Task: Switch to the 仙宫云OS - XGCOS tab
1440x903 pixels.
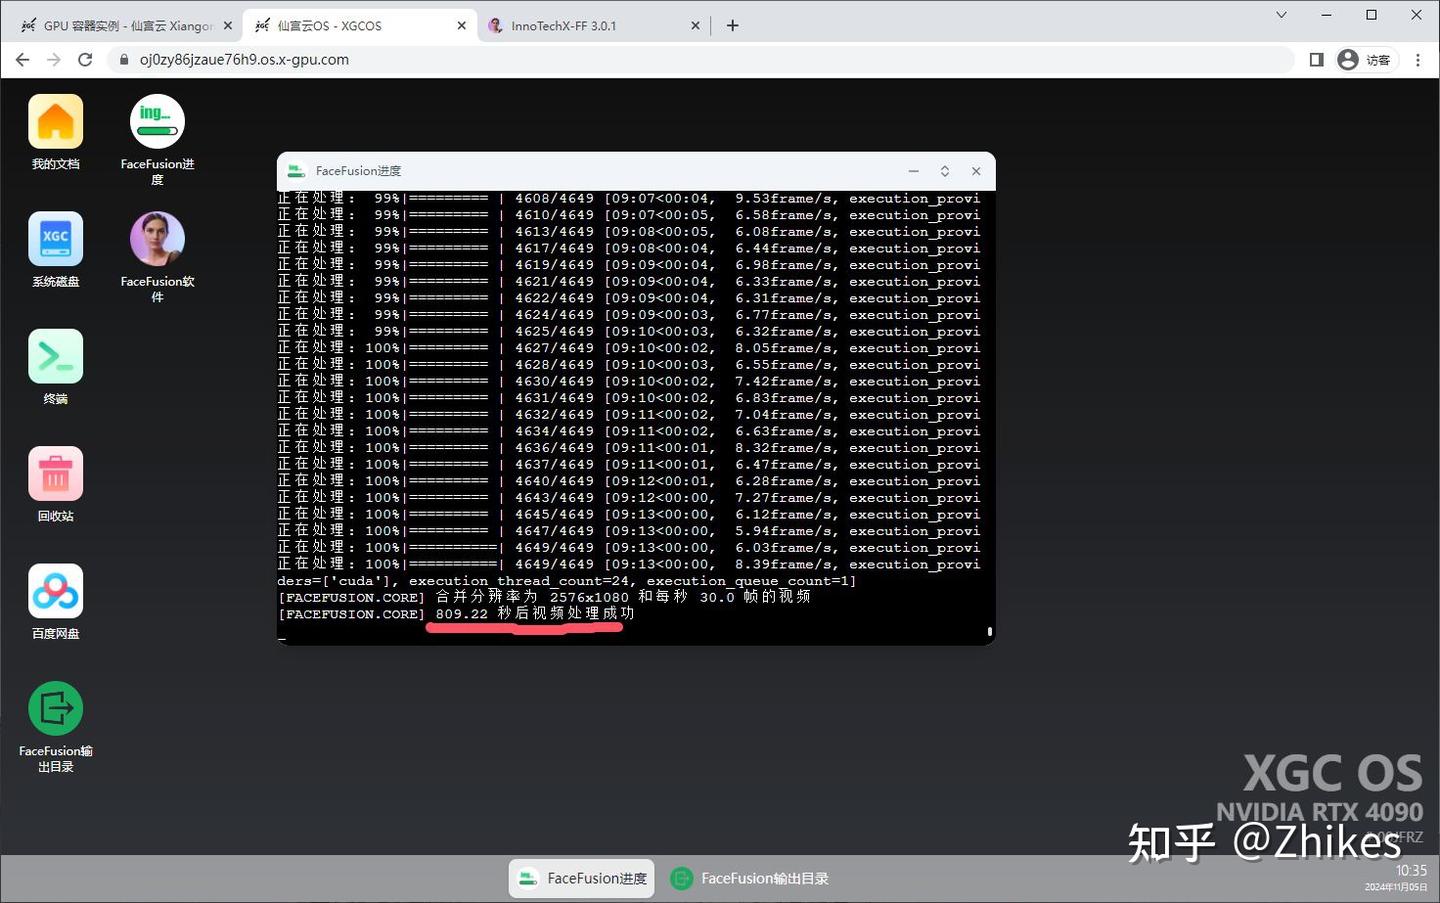Action: tap(360, 26)
